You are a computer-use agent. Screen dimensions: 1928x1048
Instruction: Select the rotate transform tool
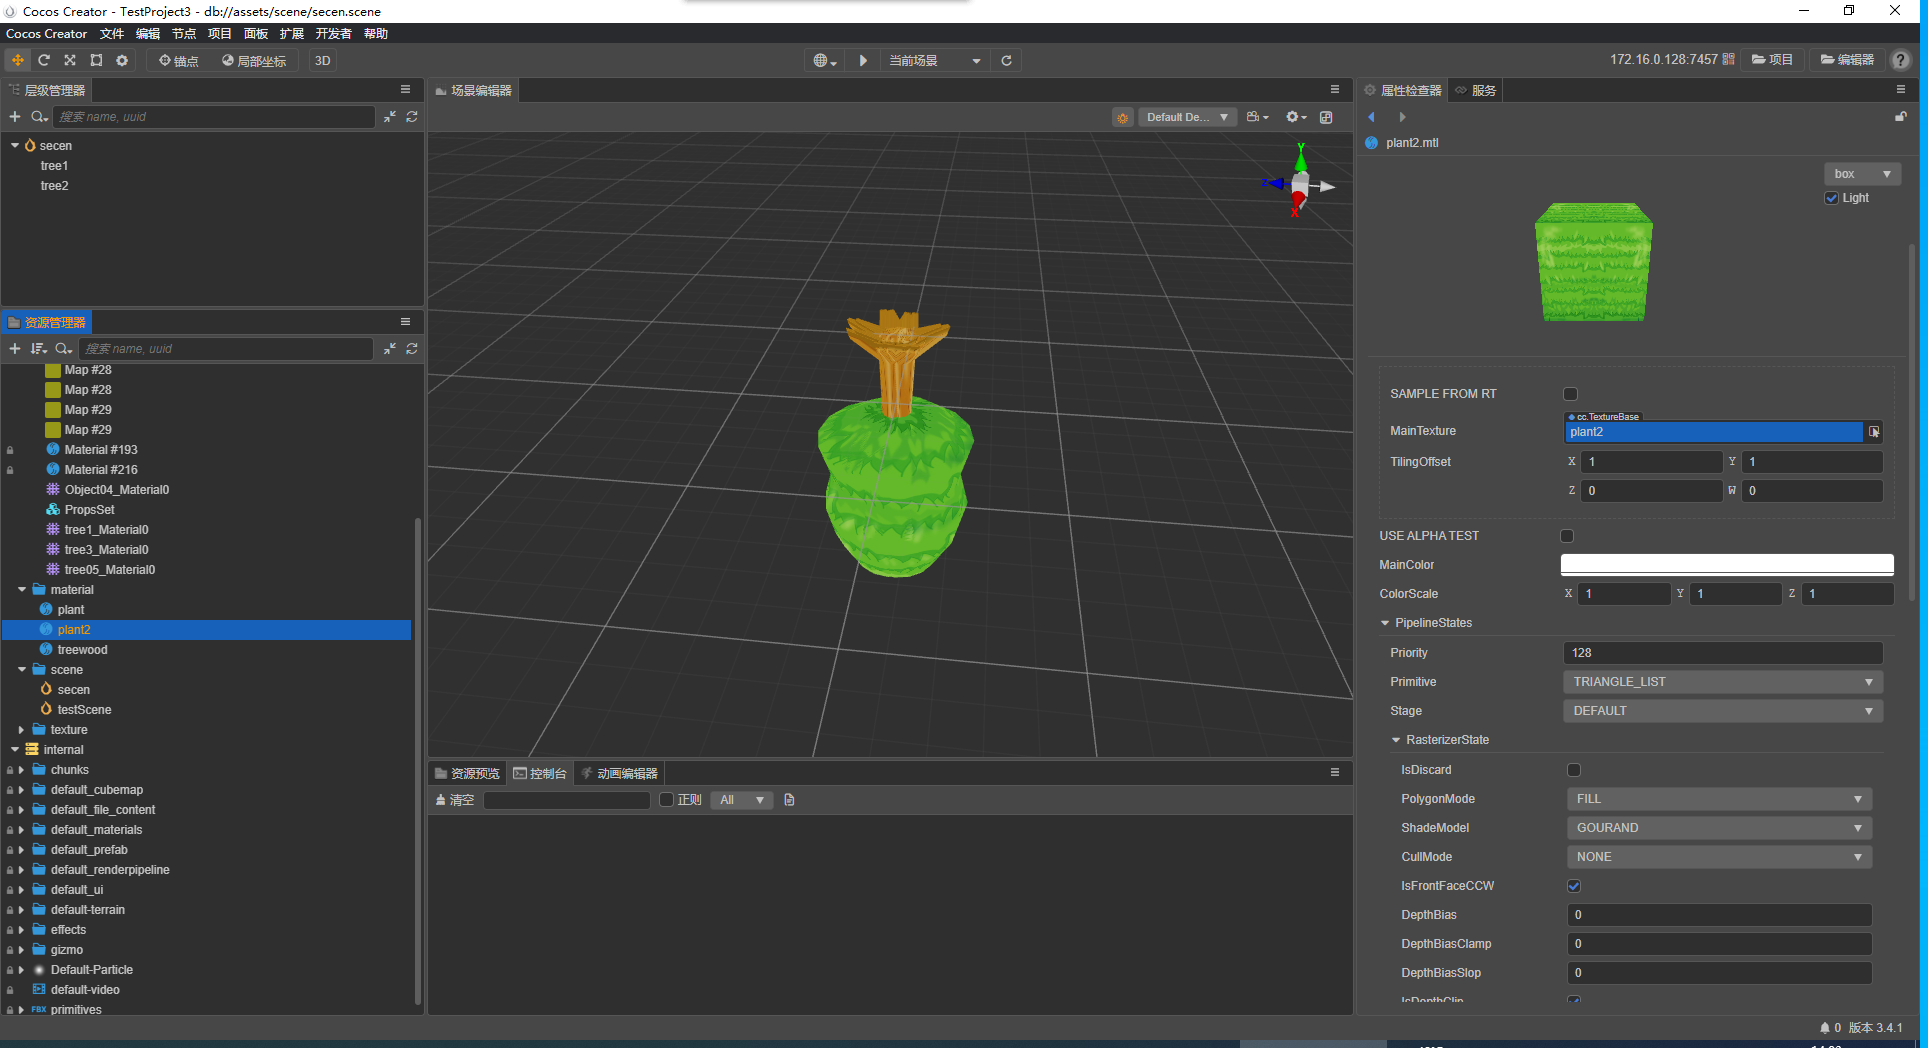[x=44, y=60]
